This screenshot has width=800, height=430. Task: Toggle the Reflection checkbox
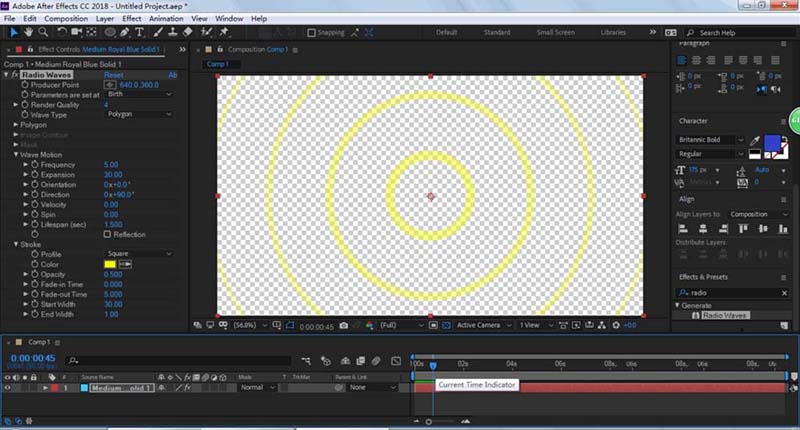point(107,234)
